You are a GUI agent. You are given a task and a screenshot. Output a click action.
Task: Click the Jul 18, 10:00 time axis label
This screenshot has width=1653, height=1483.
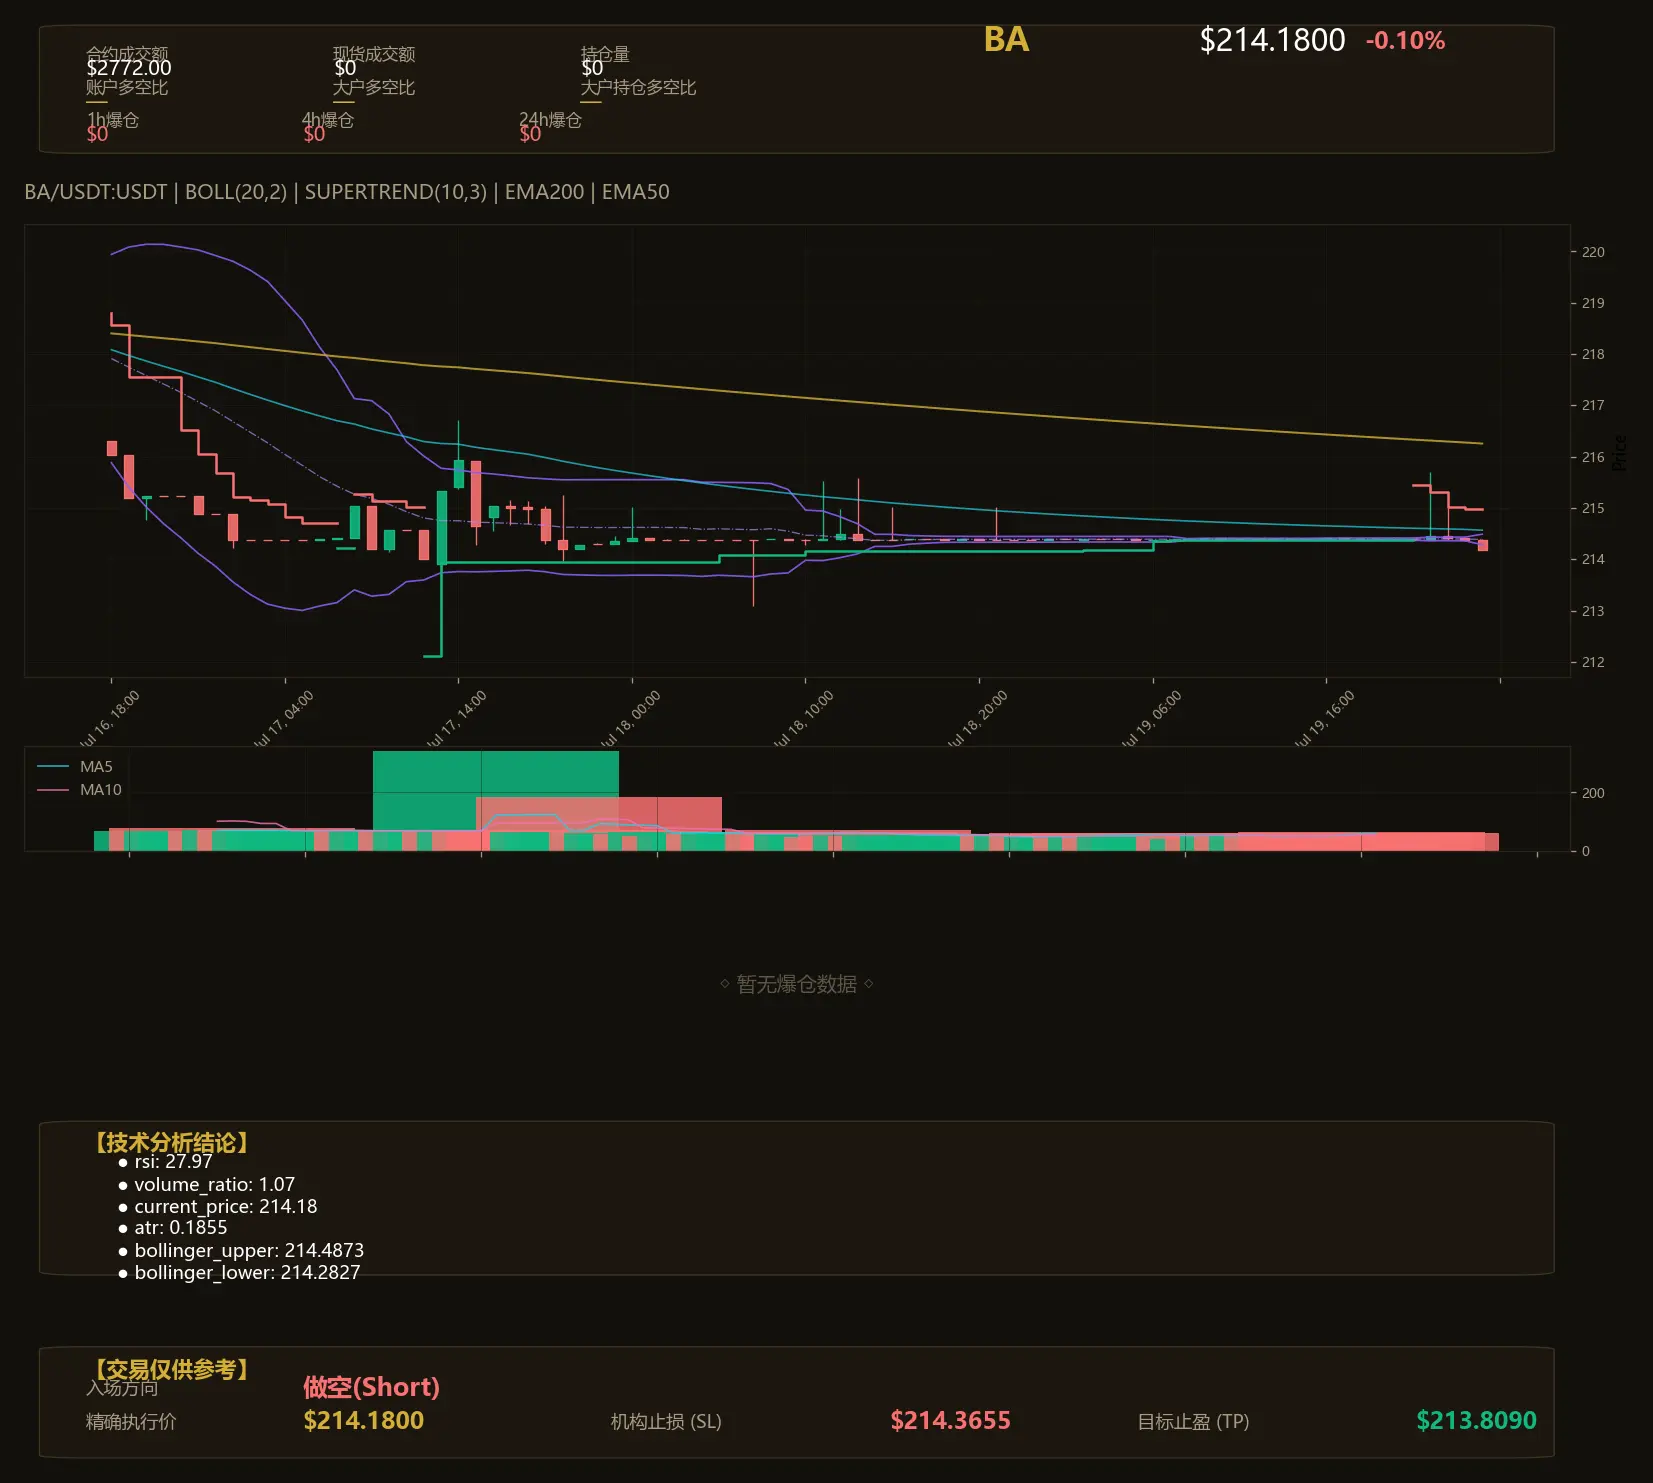coord(802,719)
